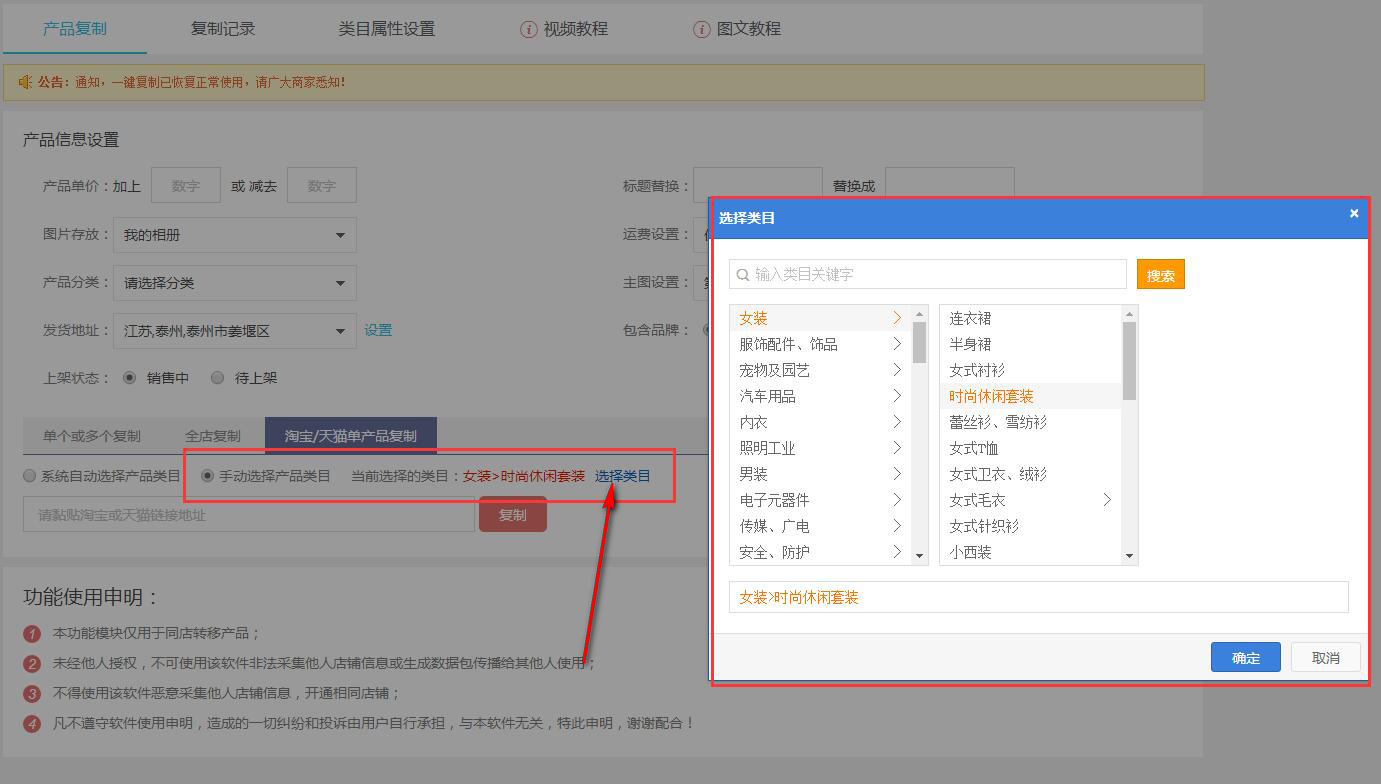Image resolution: width=1381 pixels, height=784 pixels.
Task: Open the 发货地址 dropdown for 江苏,泰州
Action: pyautogui.click(x=235, y=331)
